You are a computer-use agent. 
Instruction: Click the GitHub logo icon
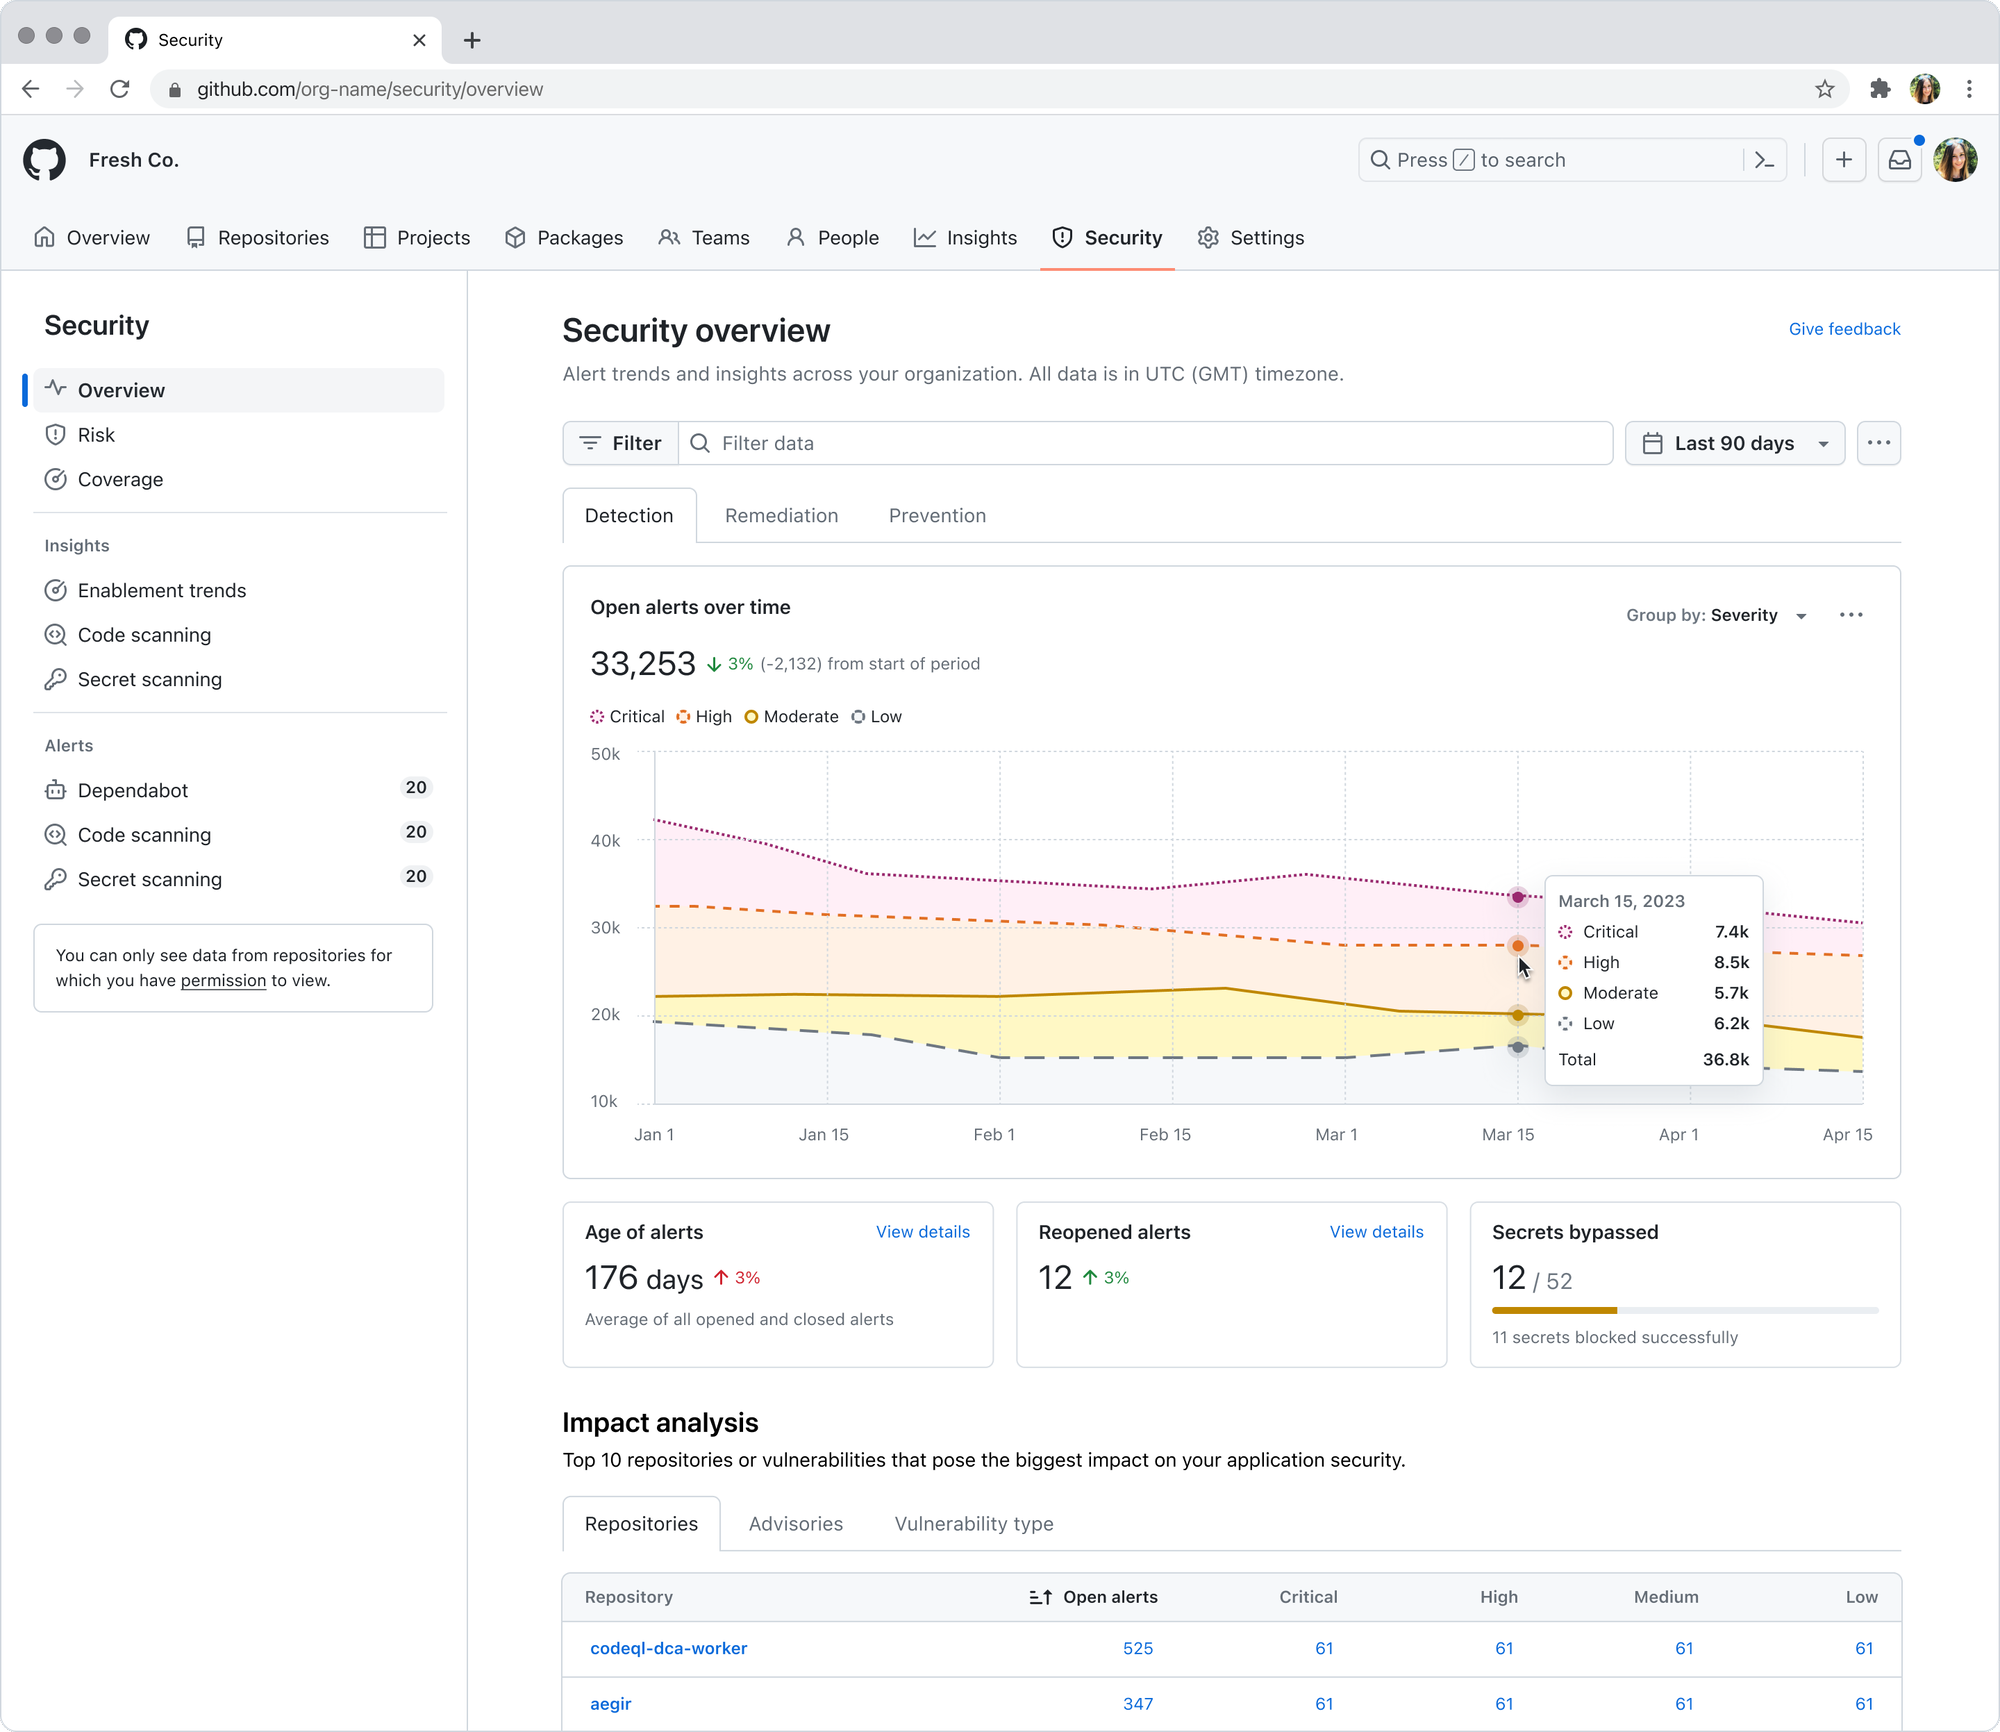[45, 160]
